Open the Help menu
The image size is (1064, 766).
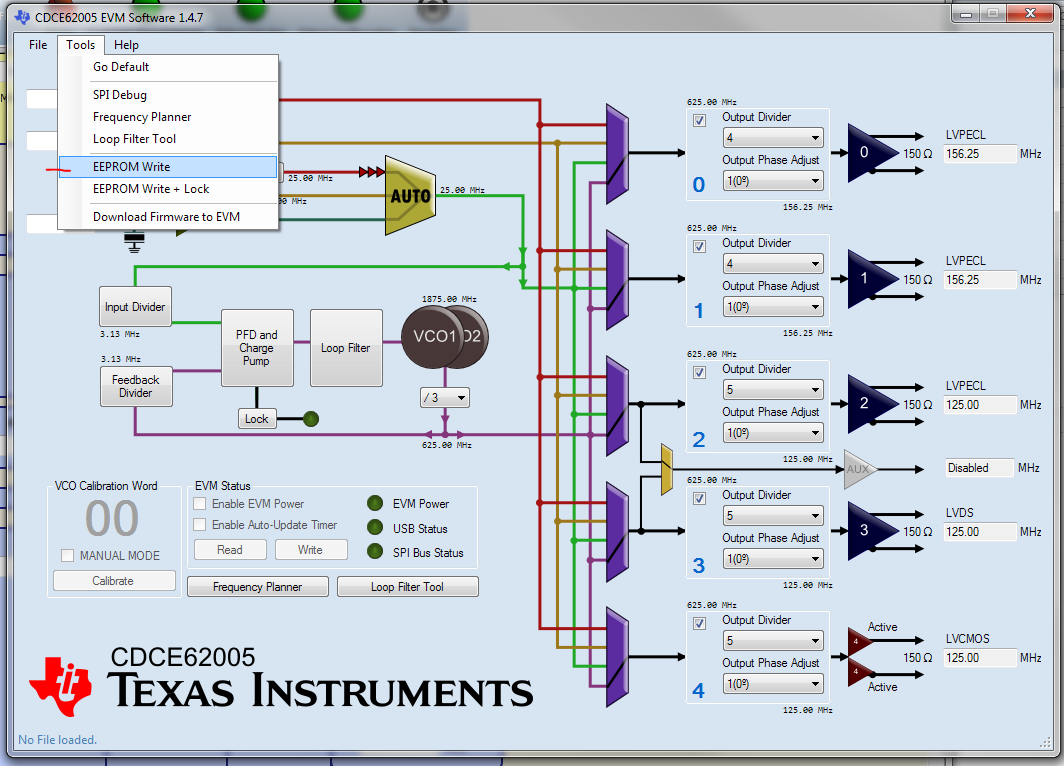click(126, 45)
